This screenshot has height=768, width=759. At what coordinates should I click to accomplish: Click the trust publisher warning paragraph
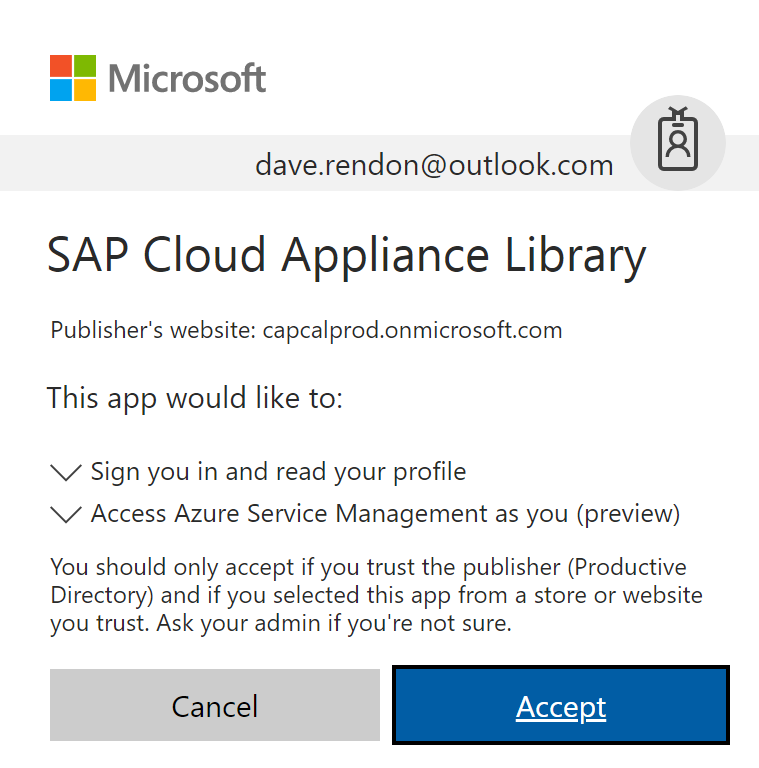376,596
